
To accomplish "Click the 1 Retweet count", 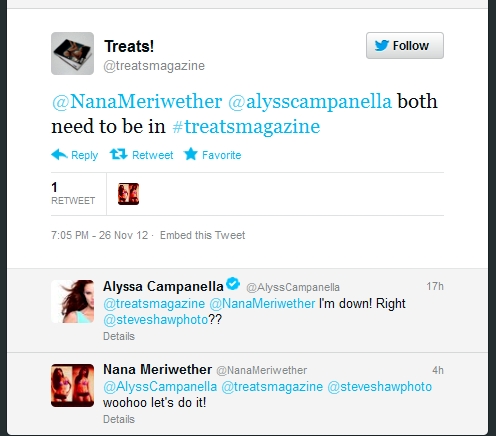I will pos(73,193).
